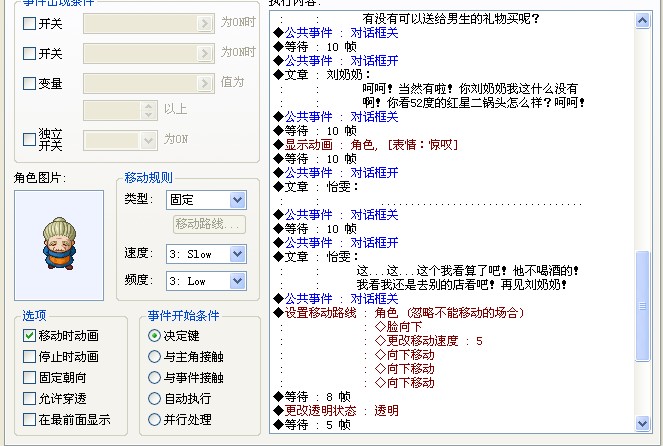The image size is (663, 446).
Task: Uncheck 移动时动画 option
Action: (29, 336)
